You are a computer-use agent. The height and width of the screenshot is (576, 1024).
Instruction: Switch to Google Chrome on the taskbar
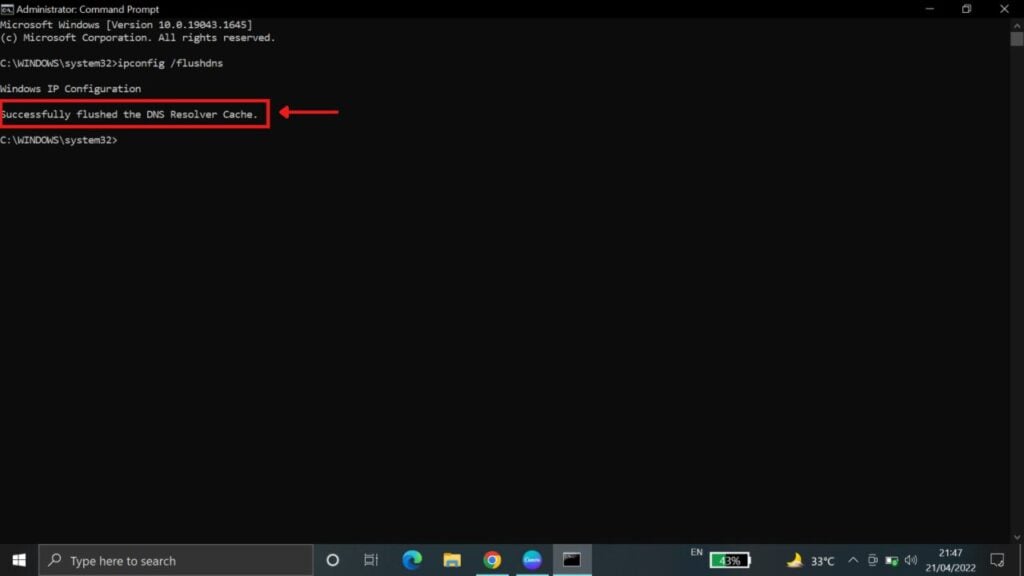coord(492,560)
